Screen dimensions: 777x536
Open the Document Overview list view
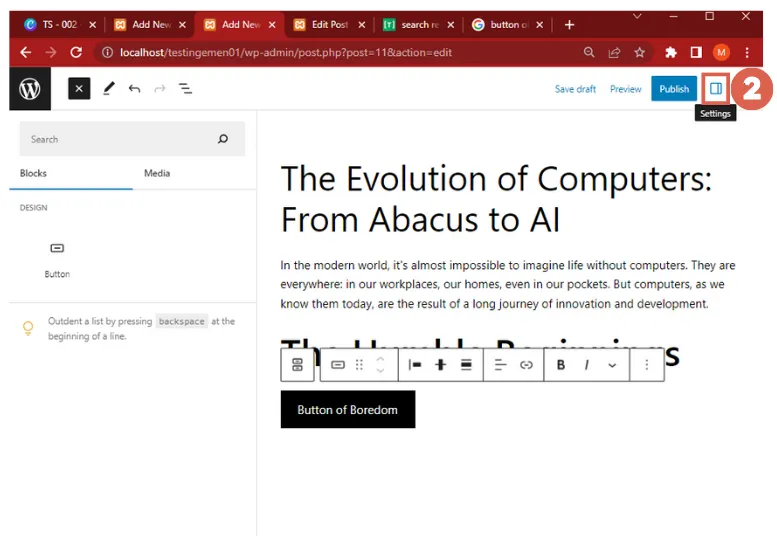tap(185, 89)
